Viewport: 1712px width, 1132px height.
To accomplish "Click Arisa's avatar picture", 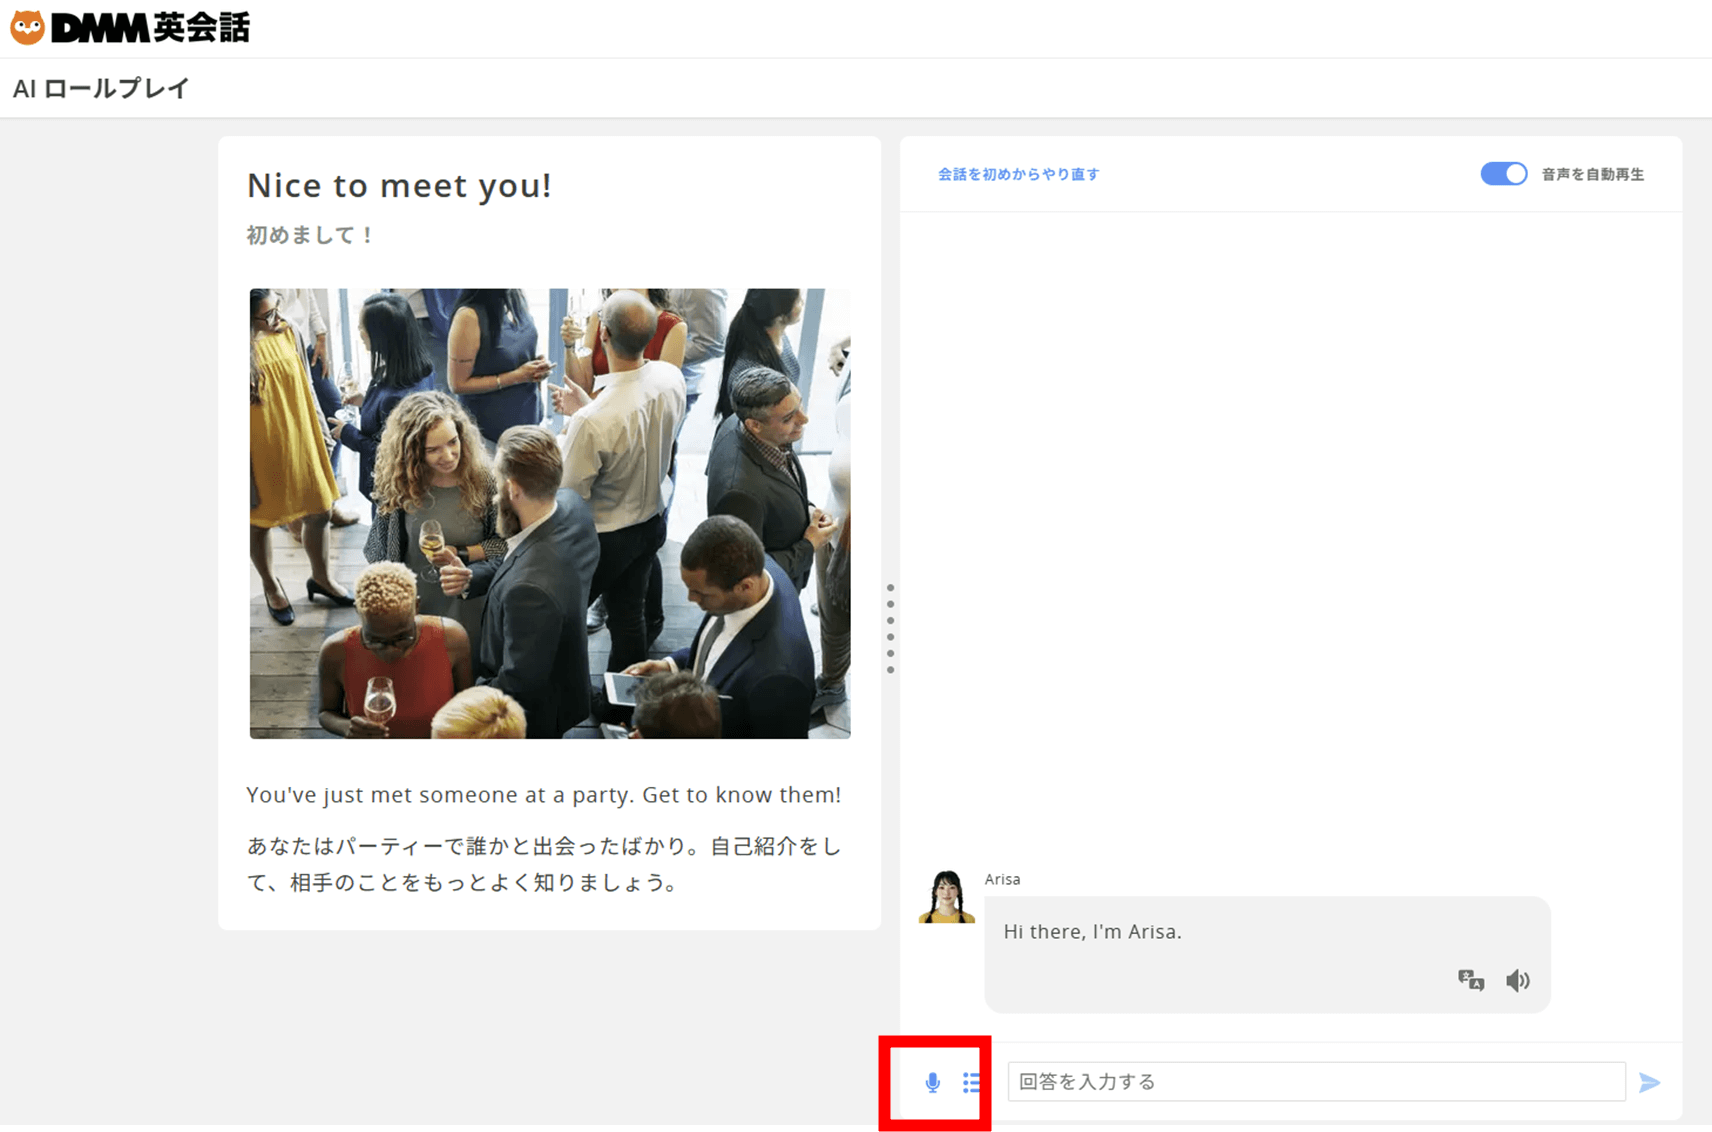I will (946, 897).
